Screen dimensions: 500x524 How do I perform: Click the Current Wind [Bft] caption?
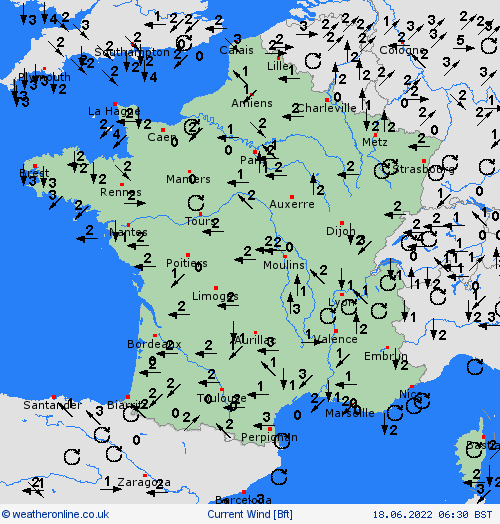[x=250, y=514]
